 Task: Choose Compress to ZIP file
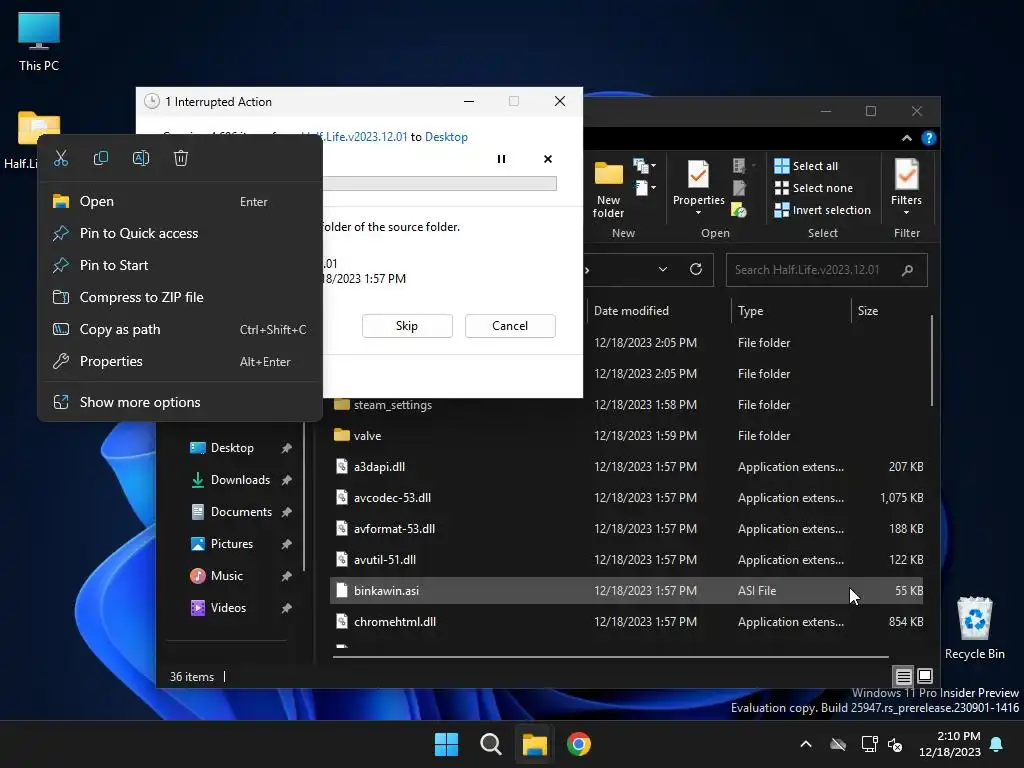pyautogui.click(x=180, y=297)
